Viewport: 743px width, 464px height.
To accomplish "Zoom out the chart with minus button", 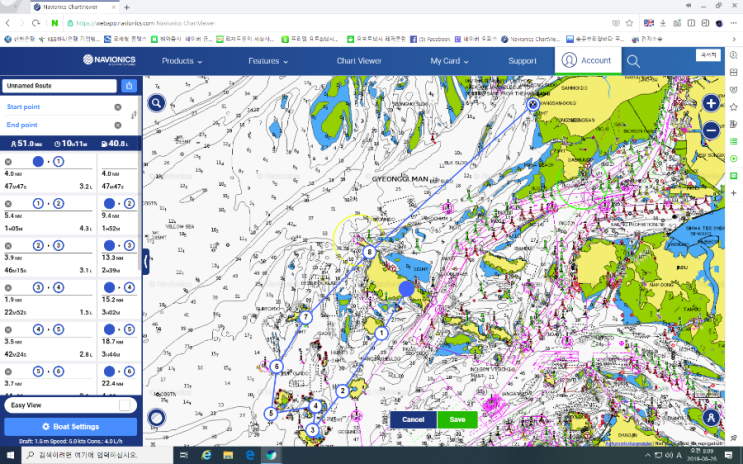I will coord(711,130).
